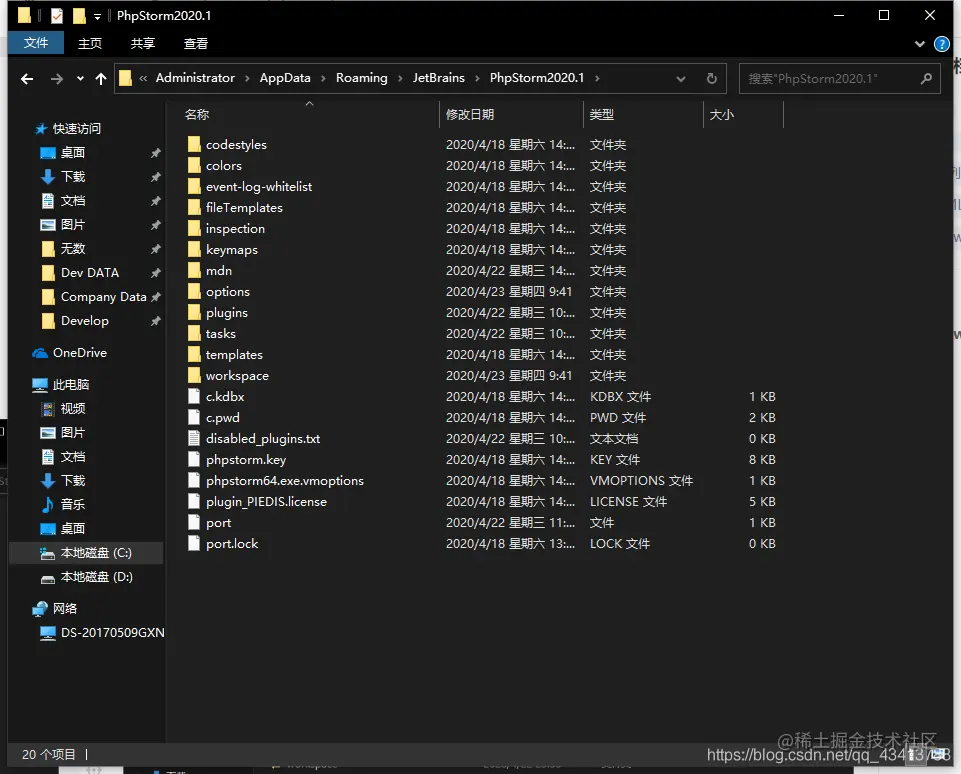This screenshot has width=961, height=774.
Task: Expand the chevron after PhpStorm2020.1 in path
Action: point(597,78)
